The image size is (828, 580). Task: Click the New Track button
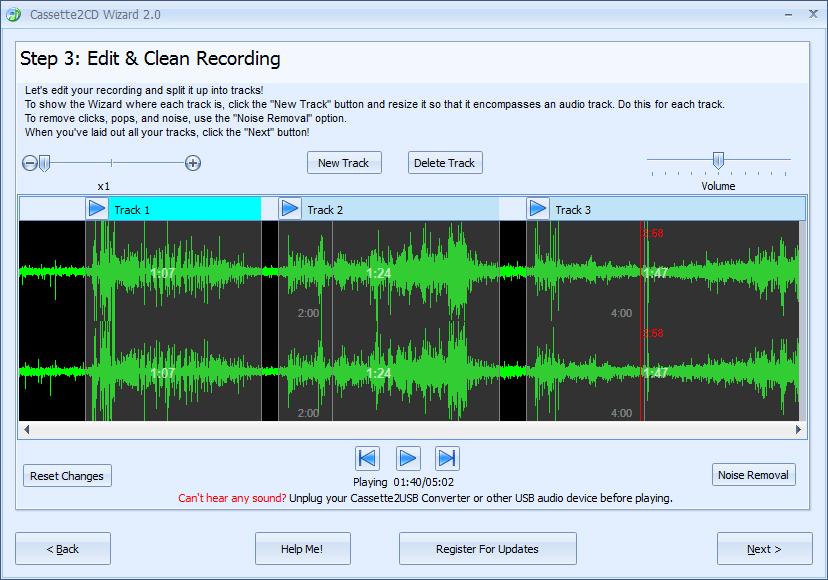(x=343, y=163)
